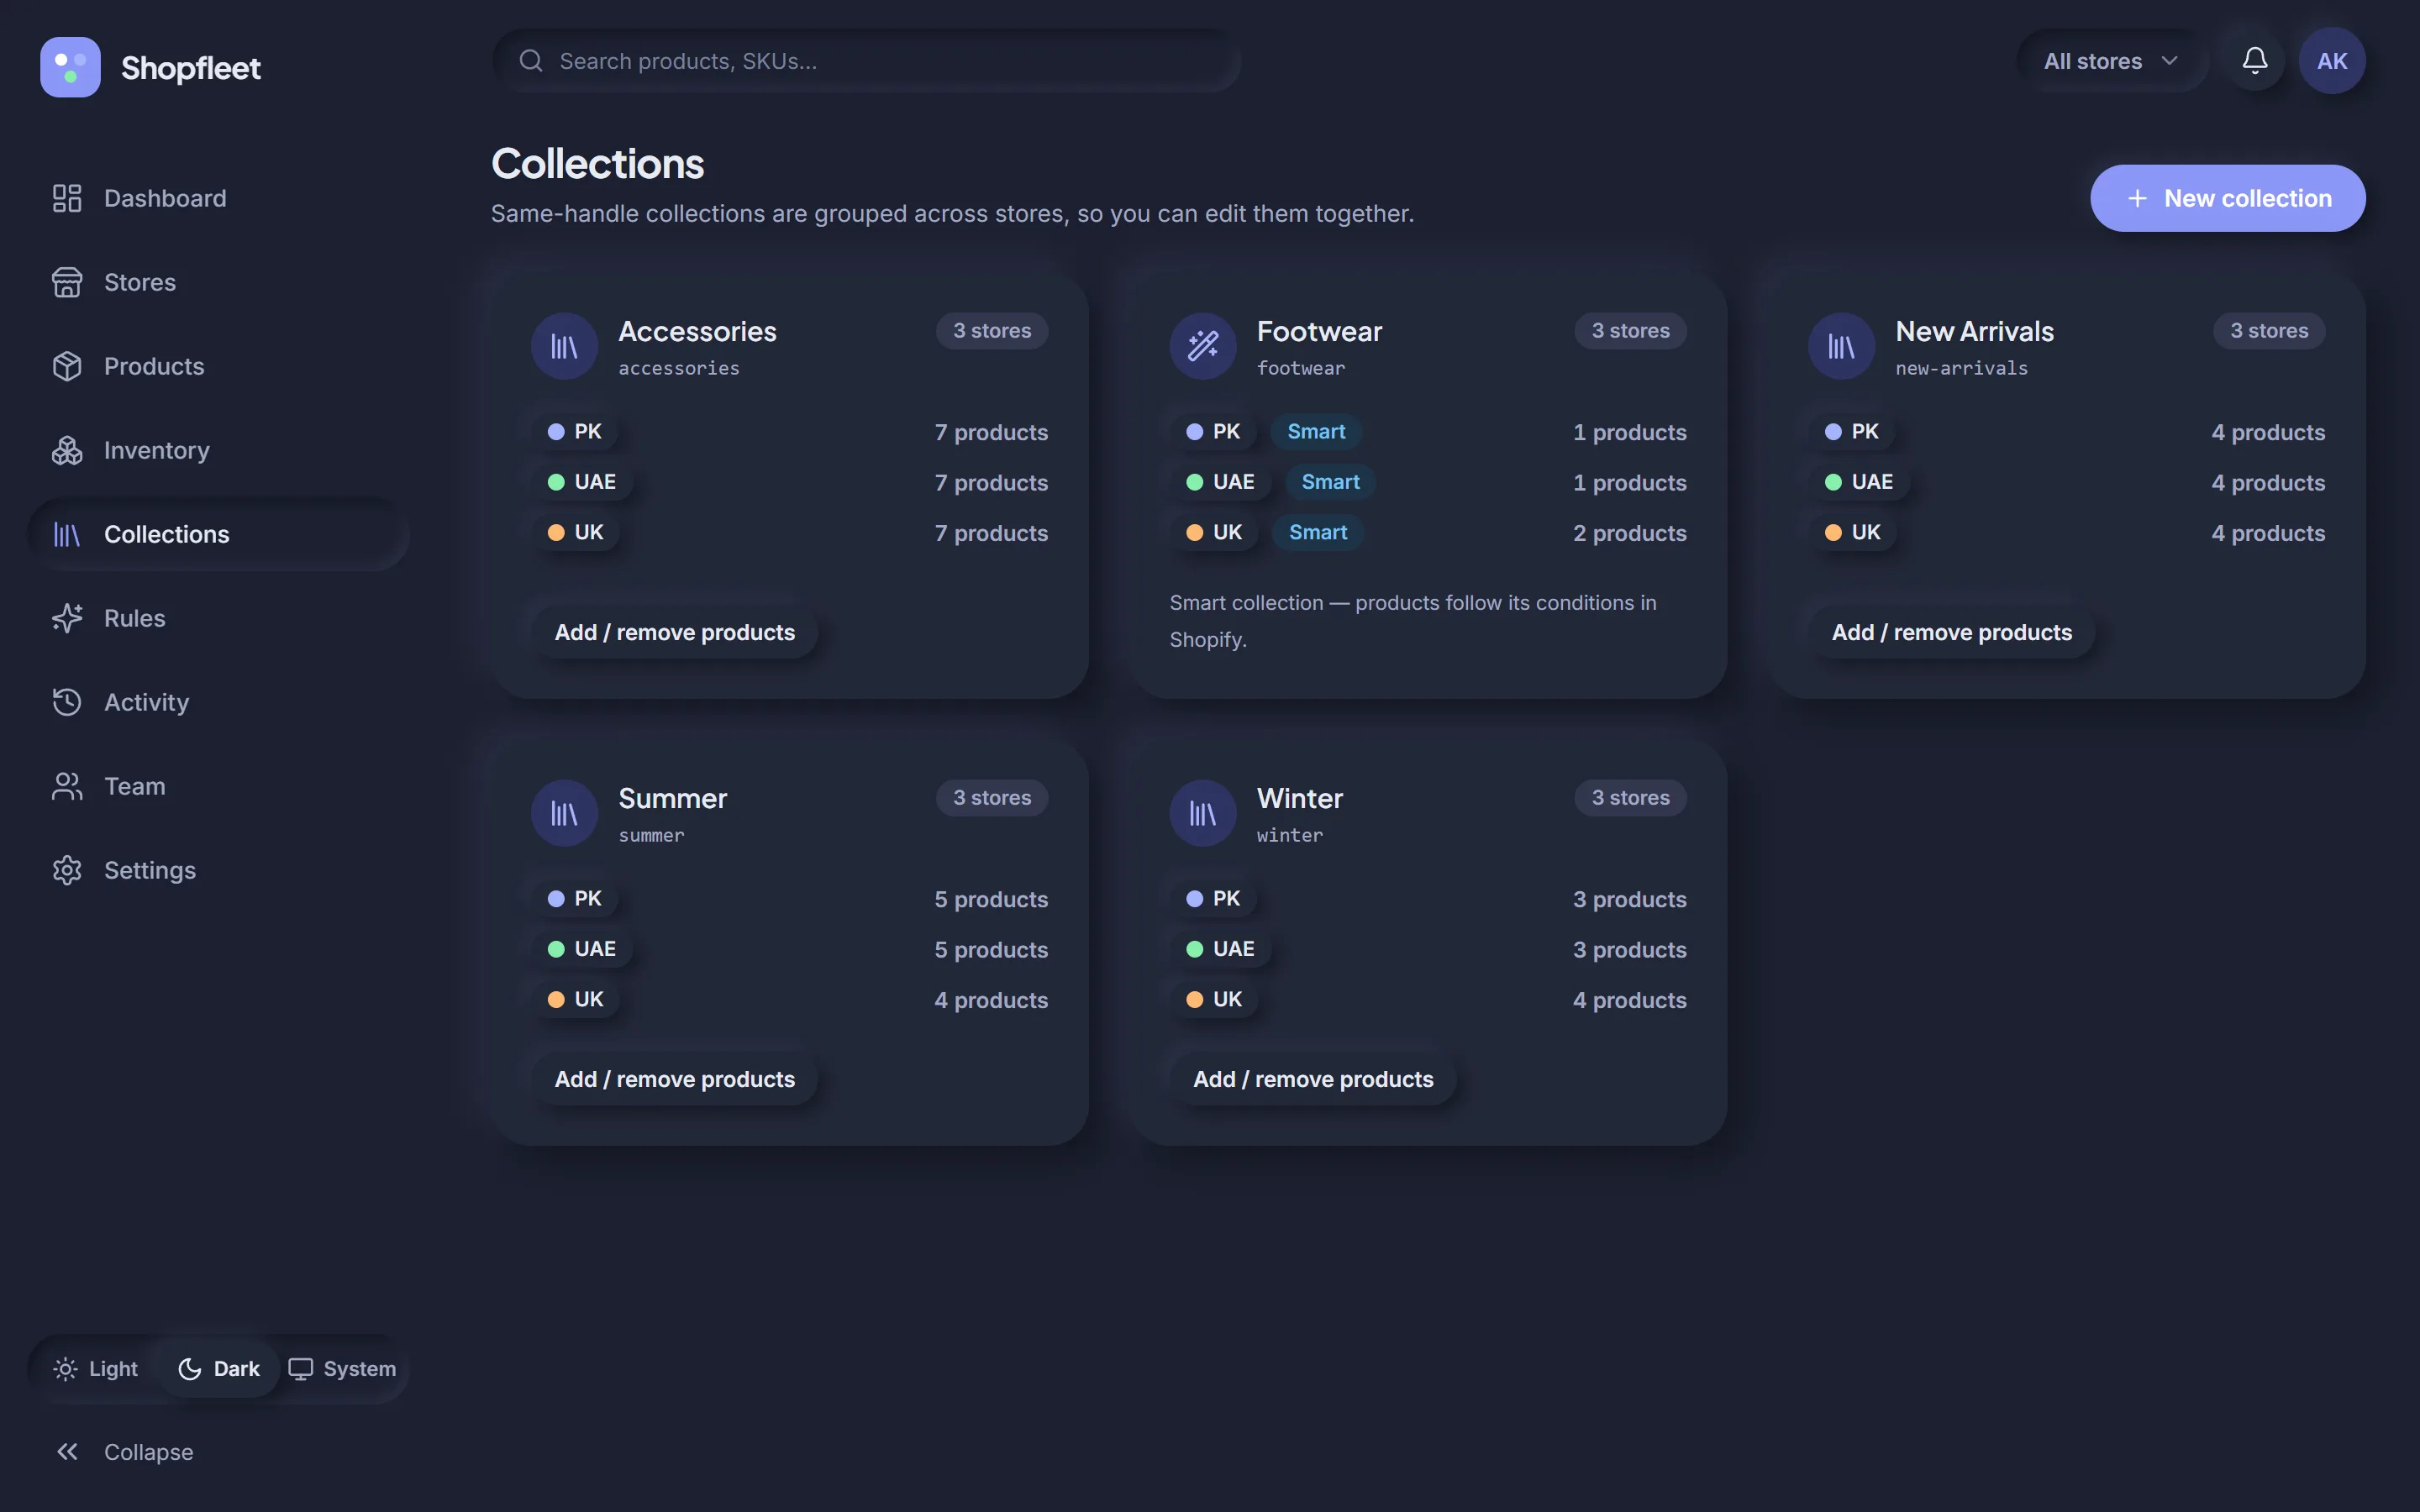This screenshot has width=2420, height=1512.
Task: Click the Smart badge on Footwear PK row
Action: click(x=1316, y=432)
